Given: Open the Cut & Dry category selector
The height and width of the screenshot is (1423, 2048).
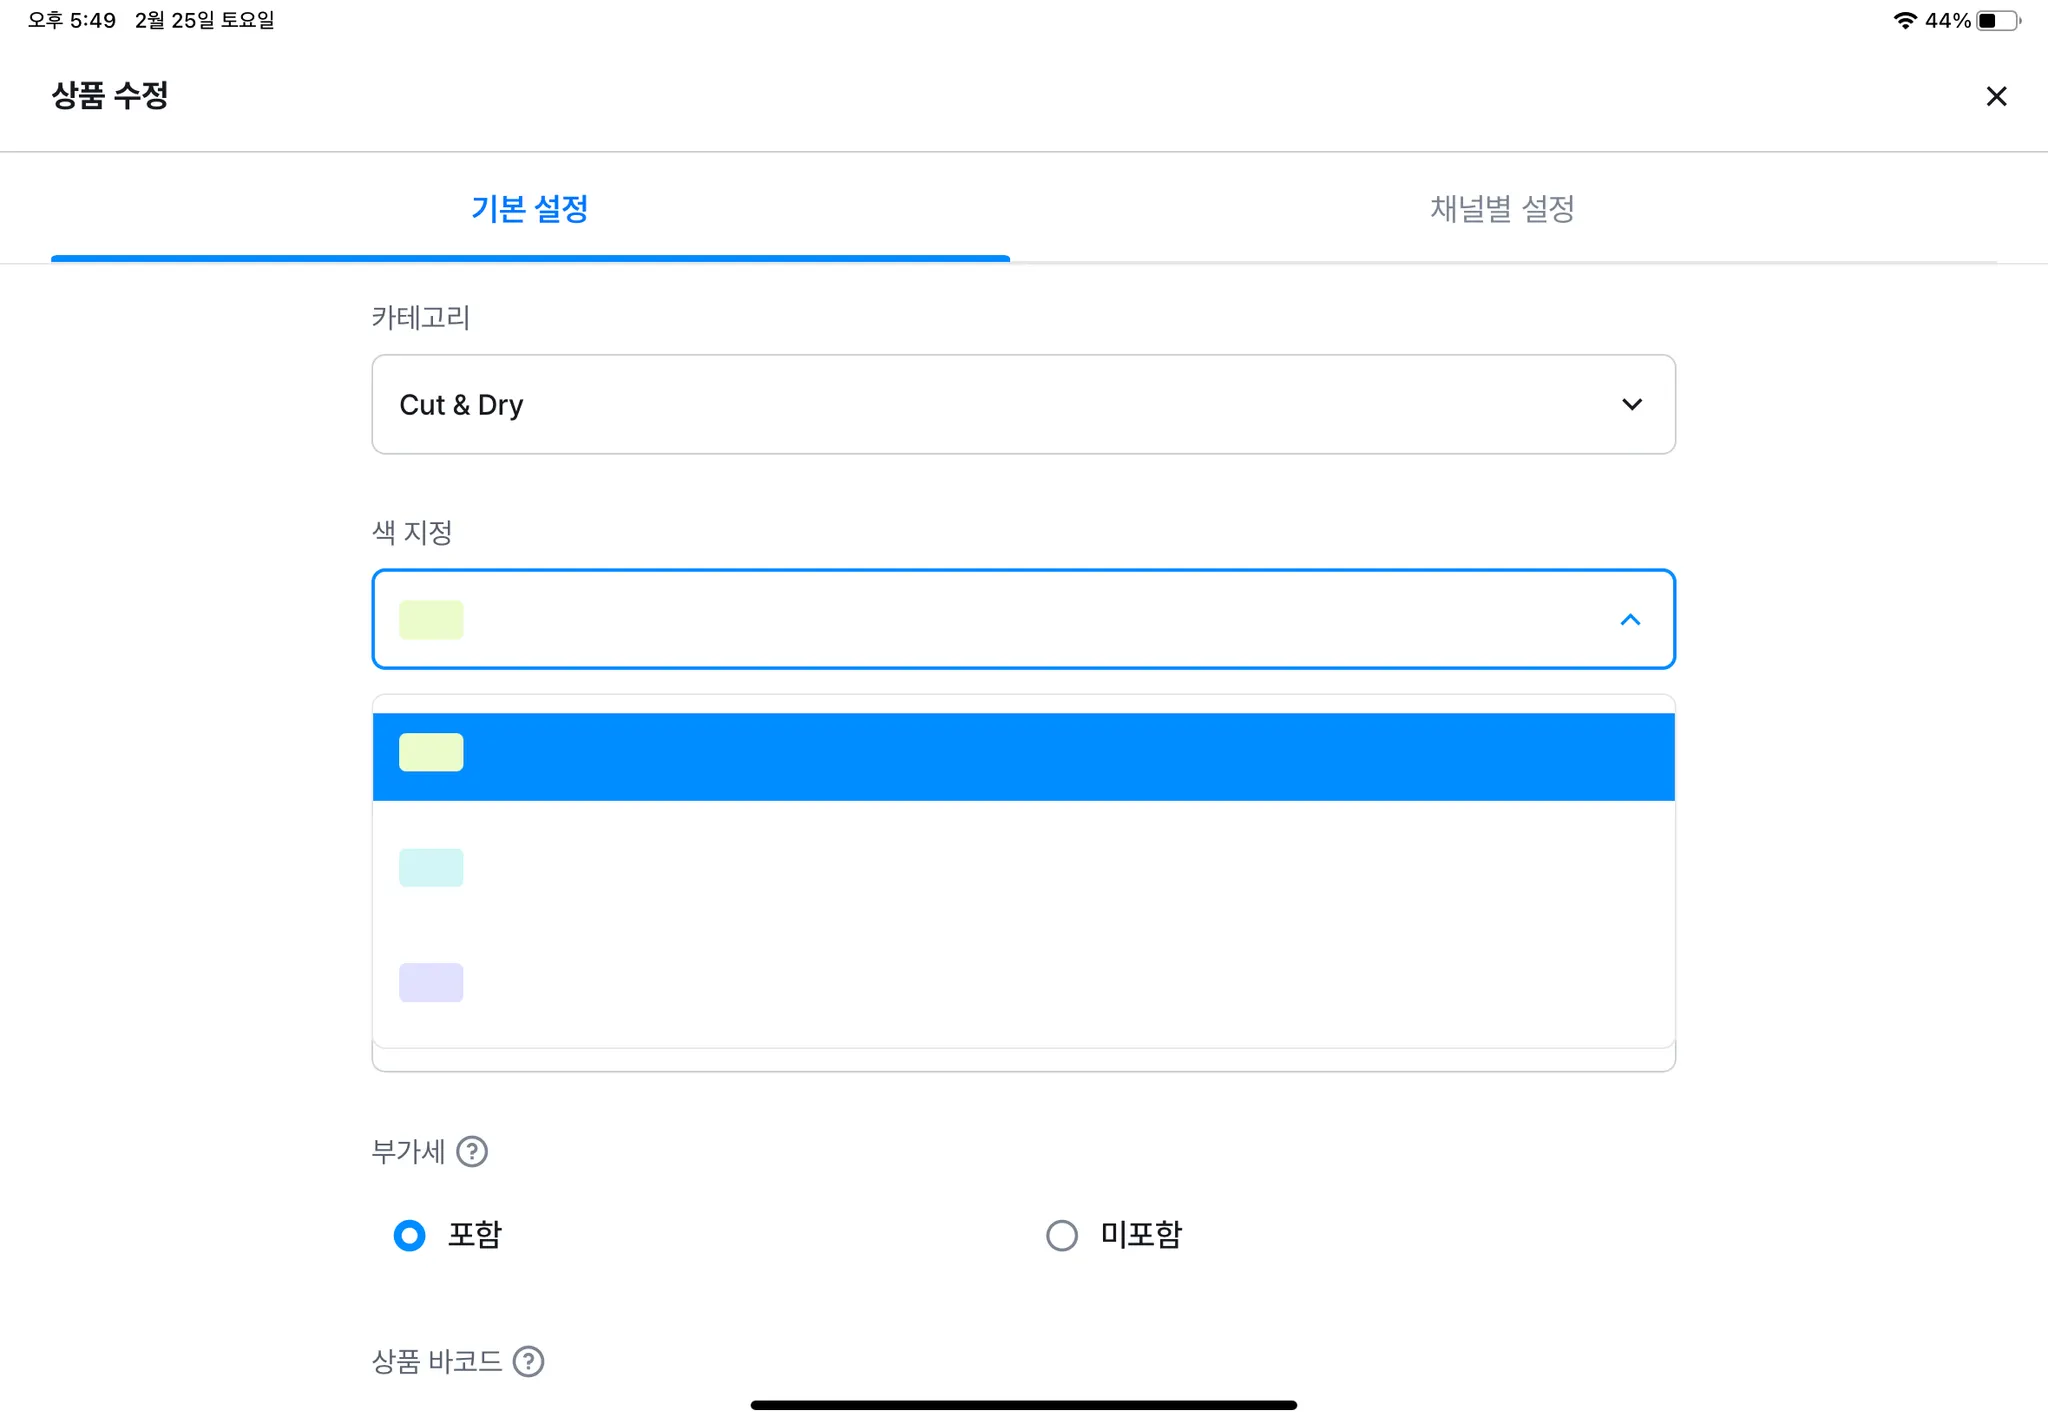Looking at the screenshot, I should (1000, 404).
